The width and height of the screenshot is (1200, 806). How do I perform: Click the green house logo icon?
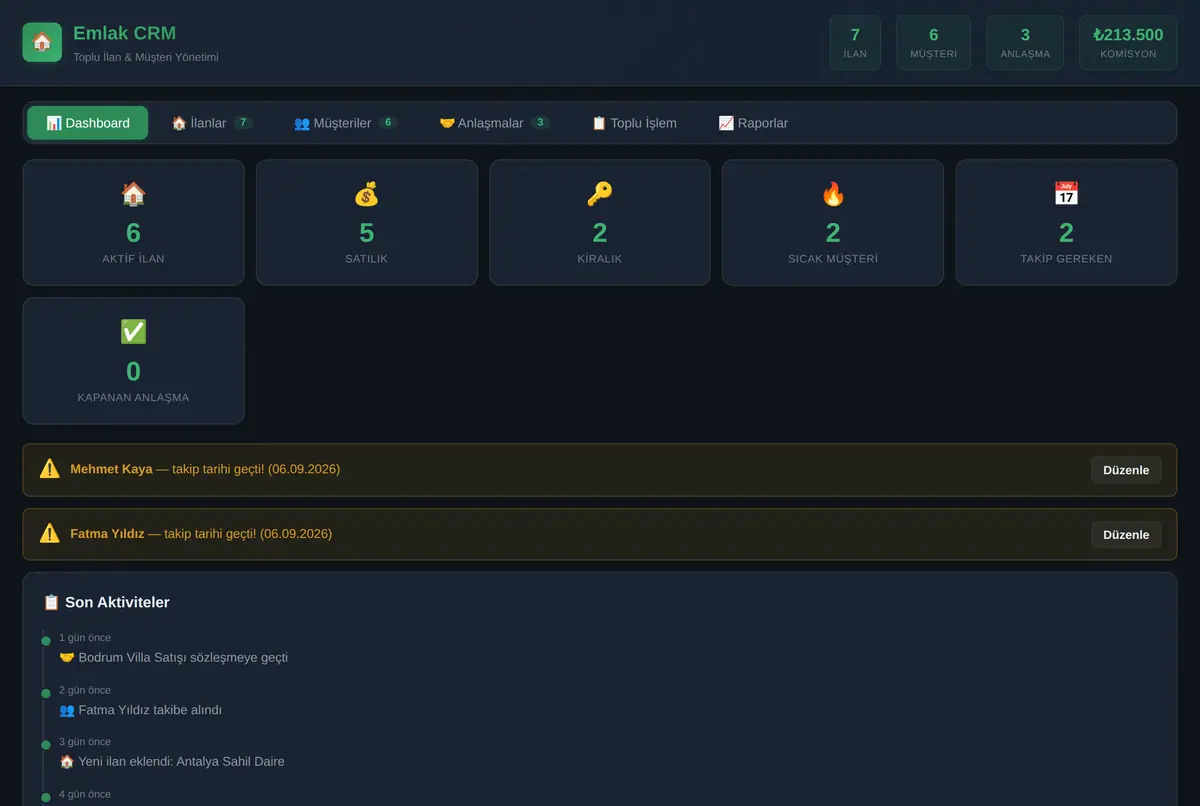(x=42, y=42)
